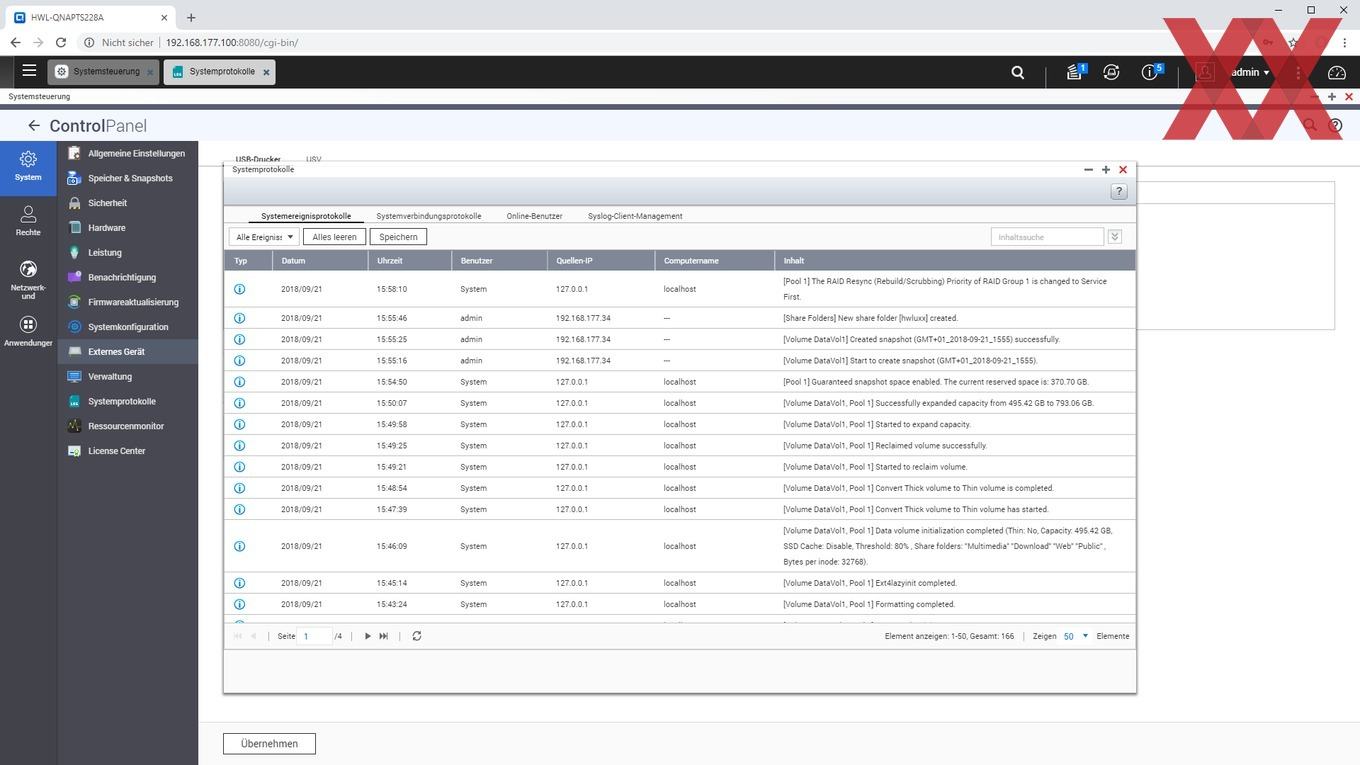Screen dimensions: 1360x765
Task: Switch to Systemprotokolle taskbar tab
Action: (219, 72)
